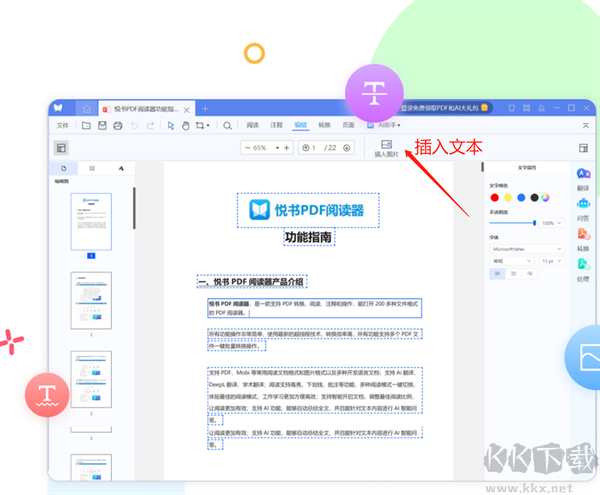Click the login gift banner for the PDF and AI pack
The width and height of the screenshot is (600, 495).
tap(445, 108)
